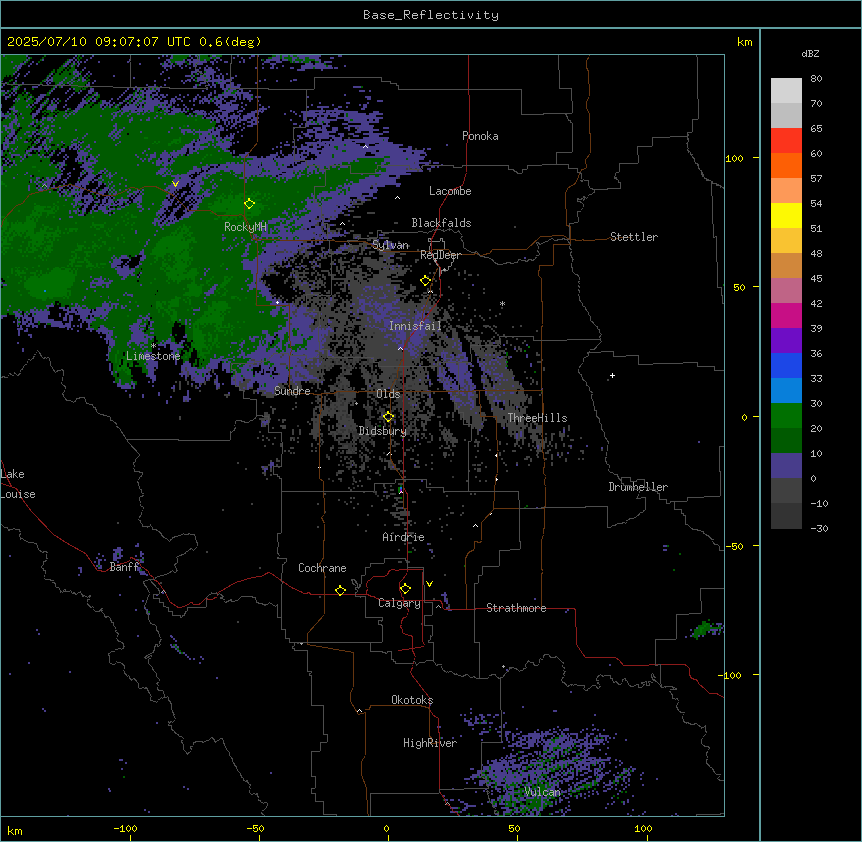
Task: Pick the dark orange 57-60 dBZ swatch
Action: [x=786, y=165]
